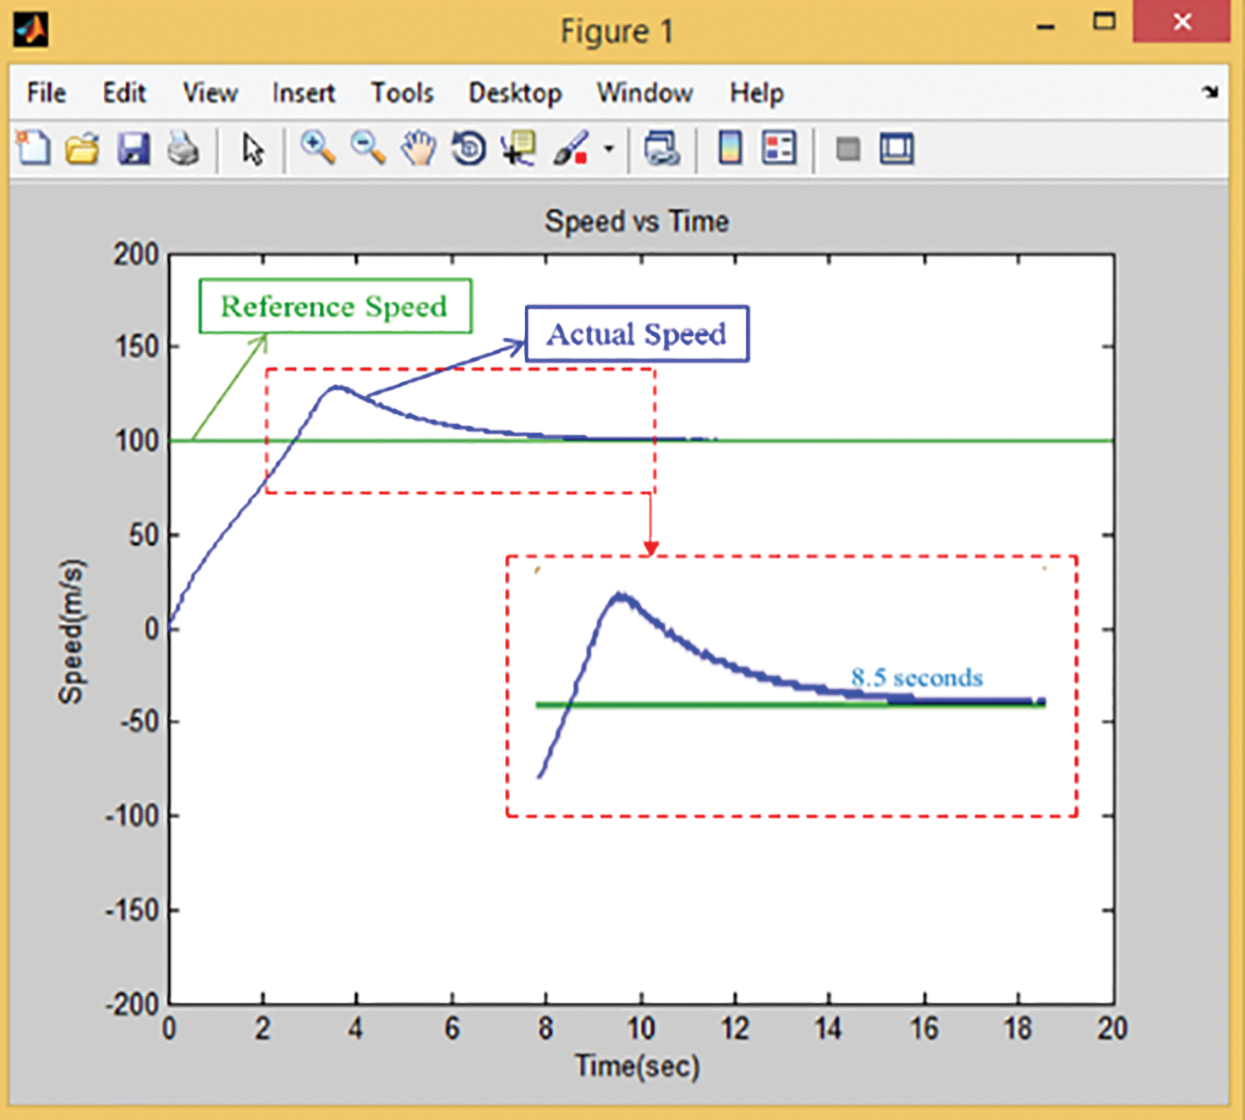Save the figure using the floppy disk icon
This screenshot has height=1120, width=1245.
(133, 149)
